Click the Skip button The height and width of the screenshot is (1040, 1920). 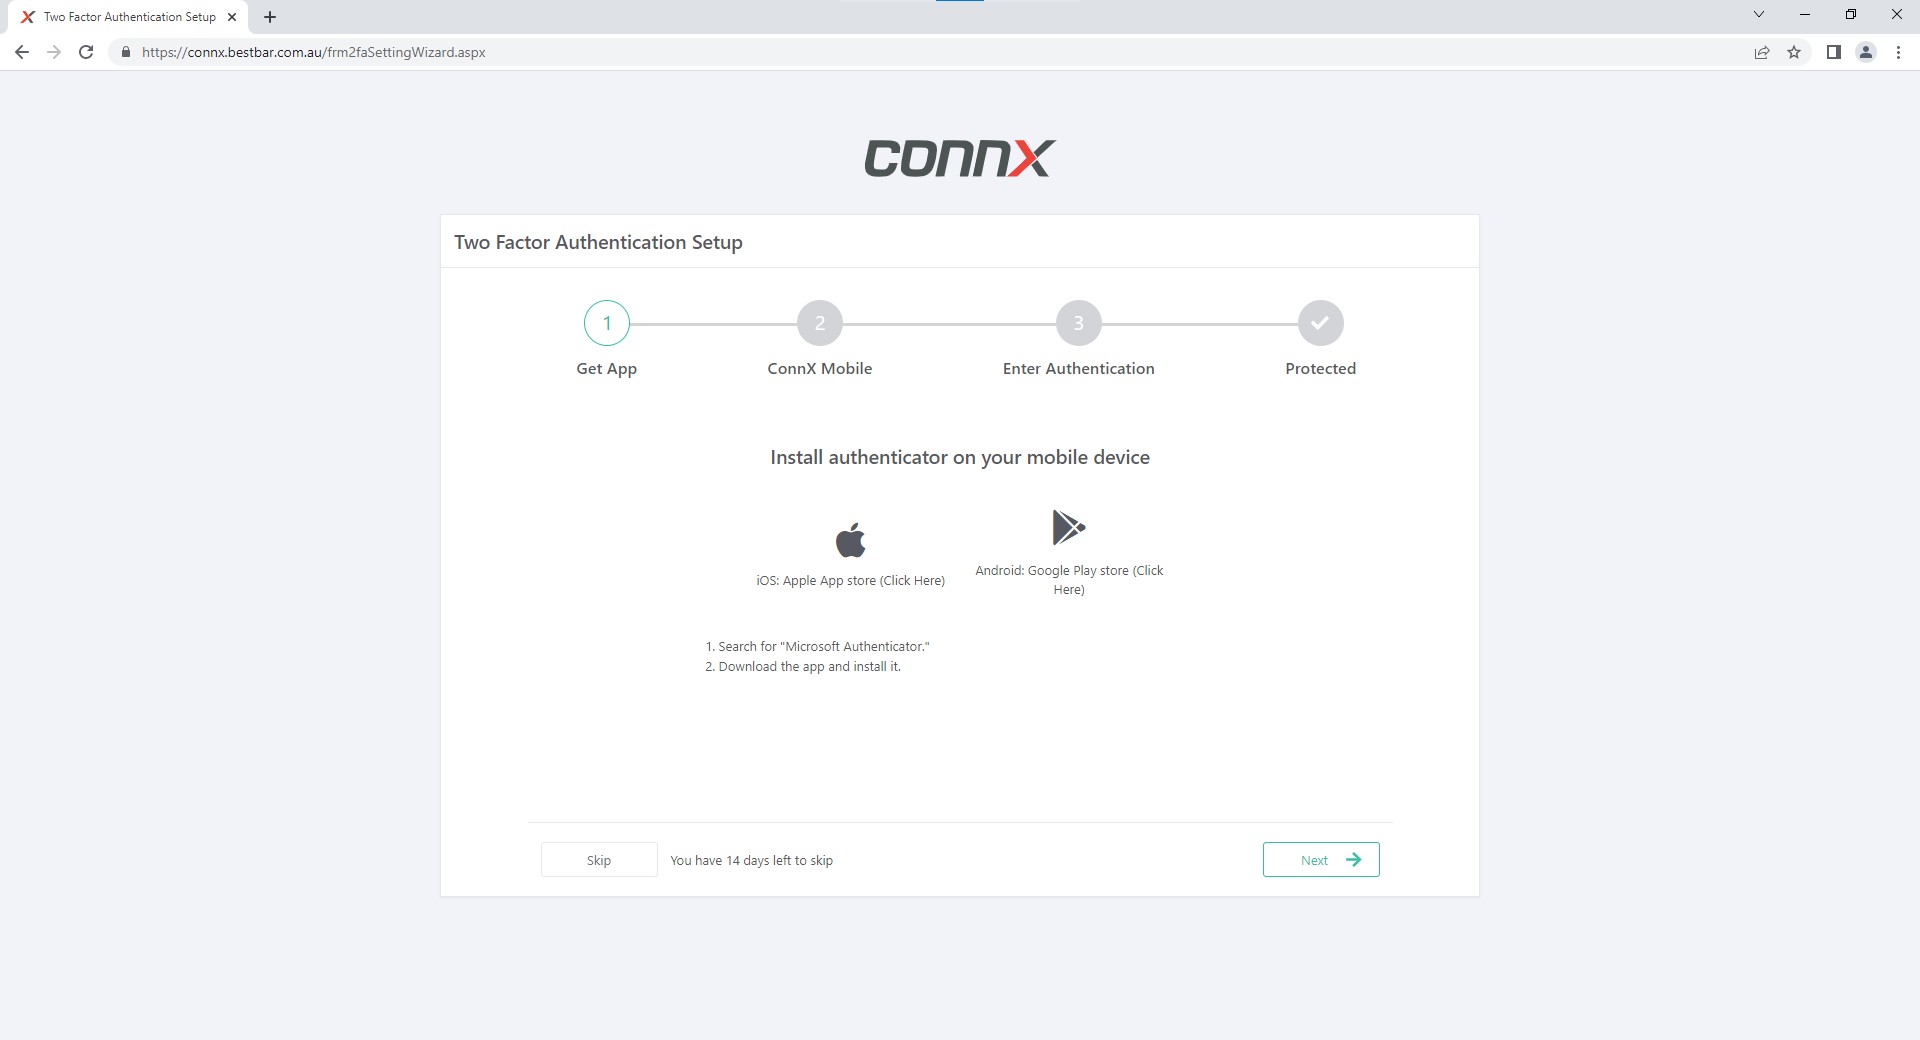coord(599,860)
